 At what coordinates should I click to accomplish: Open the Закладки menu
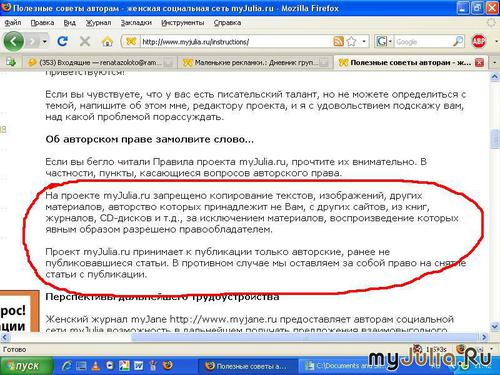click(136, 23)
